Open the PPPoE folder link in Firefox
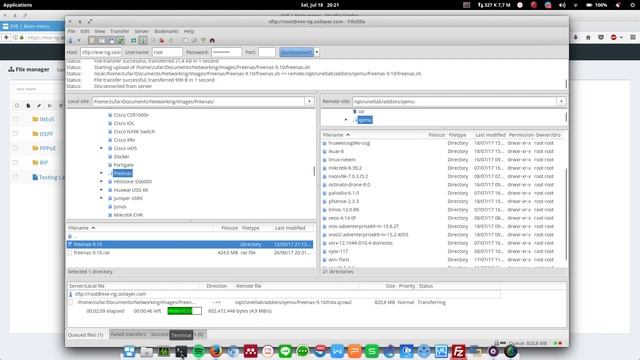This screenshot has height=360, width=640. tap(47, 148)
